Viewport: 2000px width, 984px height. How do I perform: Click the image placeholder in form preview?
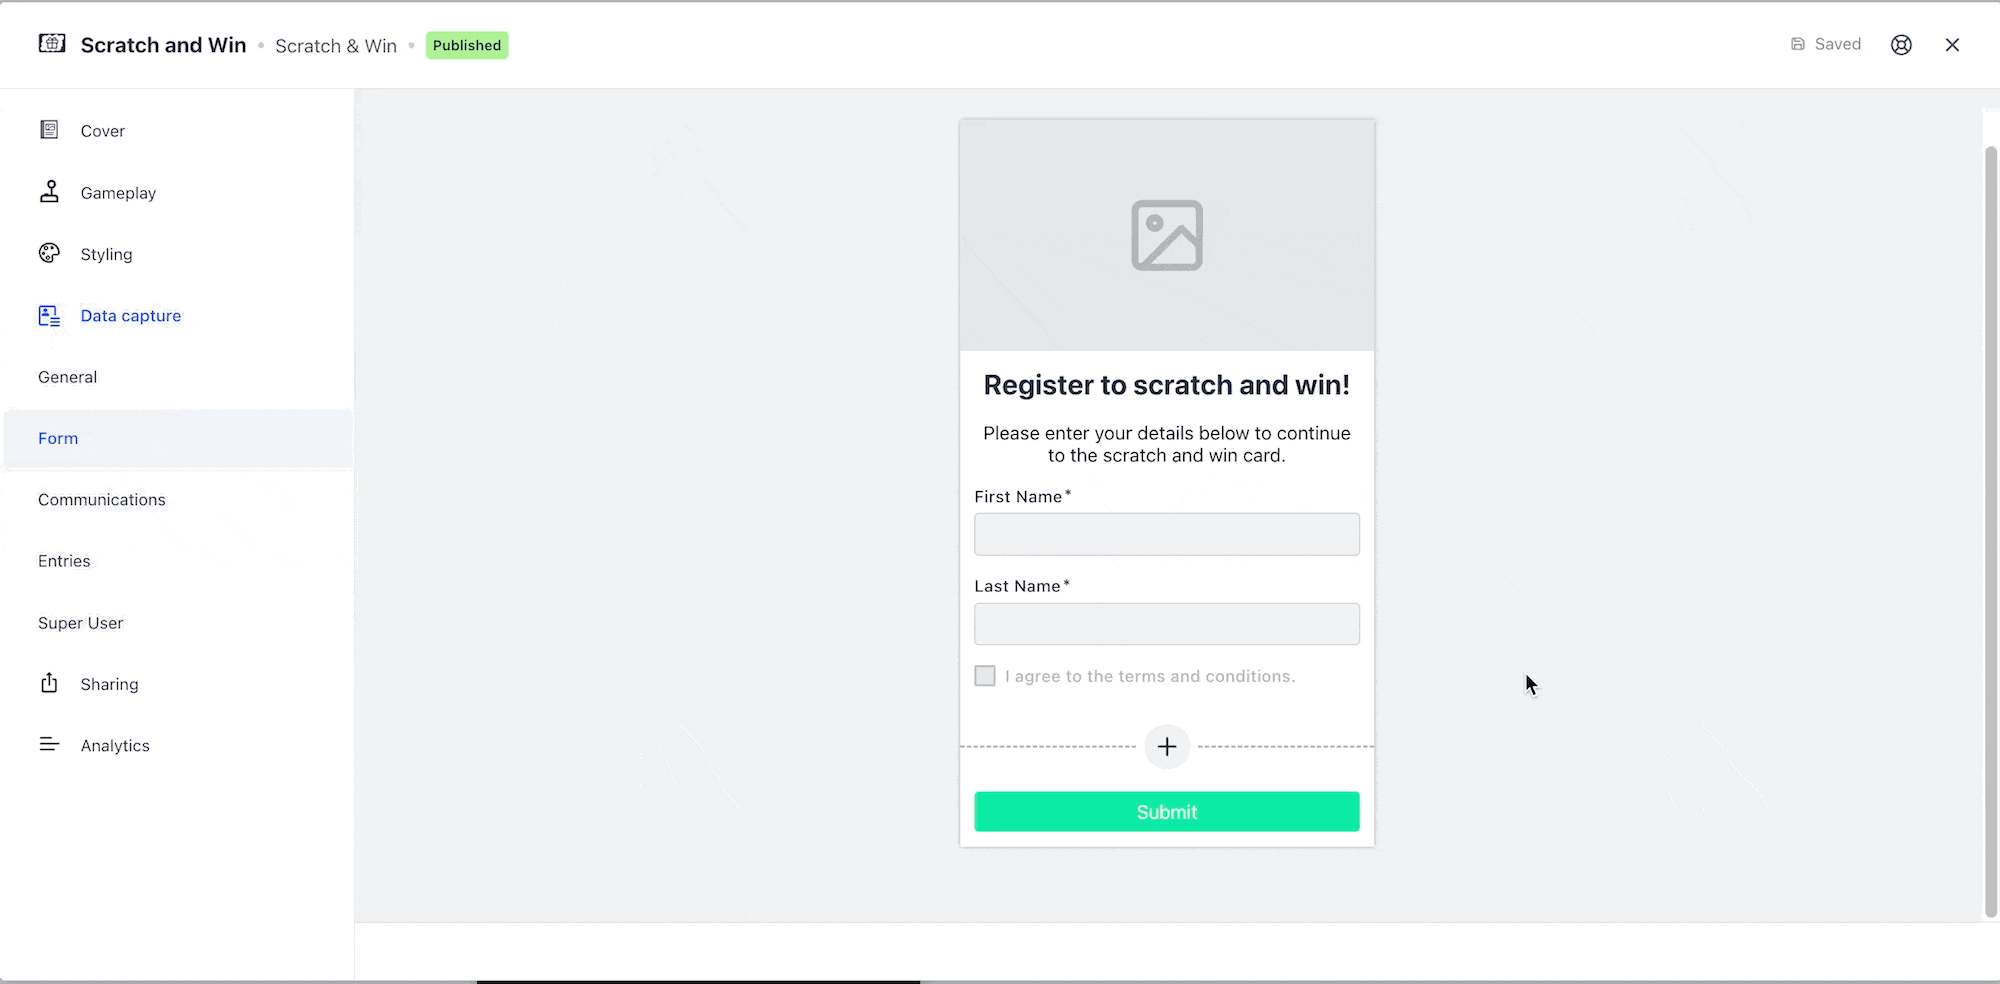pyautogui.click(x=1167, y=235)
